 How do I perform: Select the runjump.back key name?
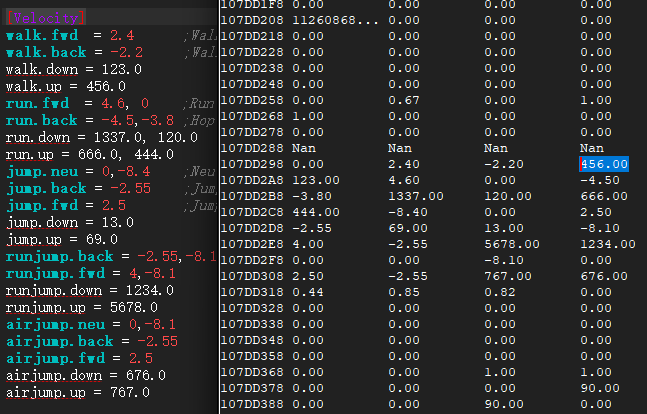tap(59, 257)
